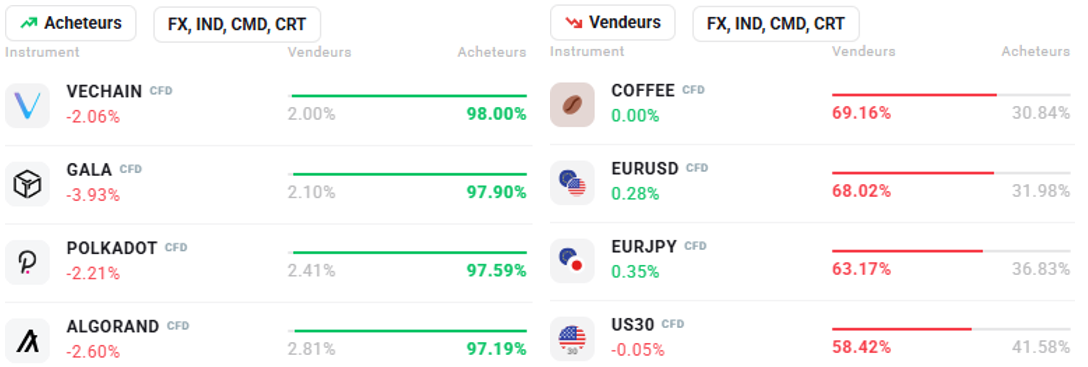Click the Algorand logo icon
The image size is (1088, 367).
click(x=27, y=341)
